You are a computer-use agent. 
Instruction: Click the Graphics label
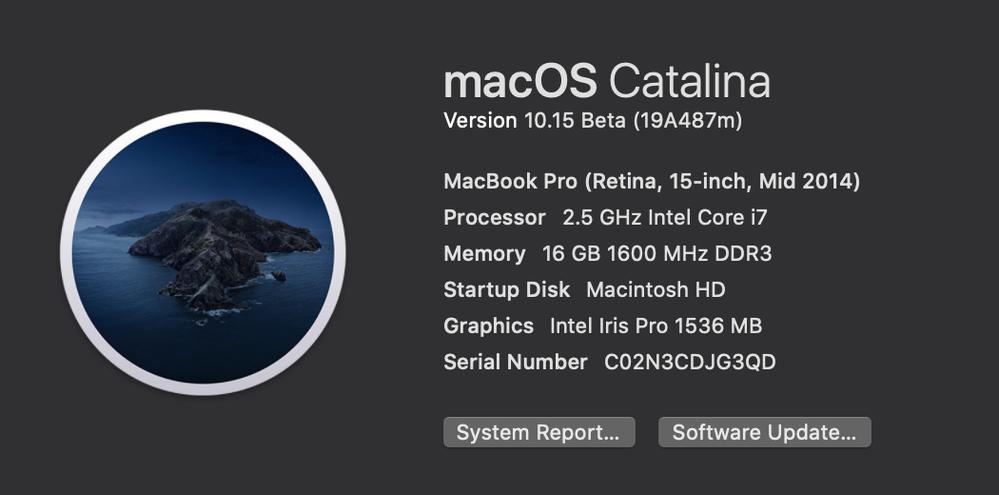coord(488,326)
